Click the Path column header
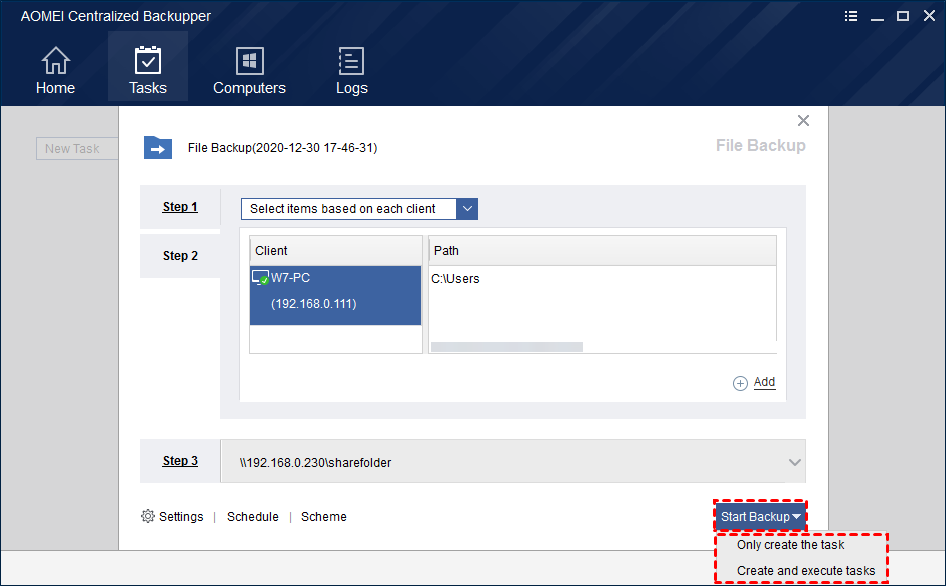The height and width of the screenshot is (586, 946). click(x=602, y=250)
